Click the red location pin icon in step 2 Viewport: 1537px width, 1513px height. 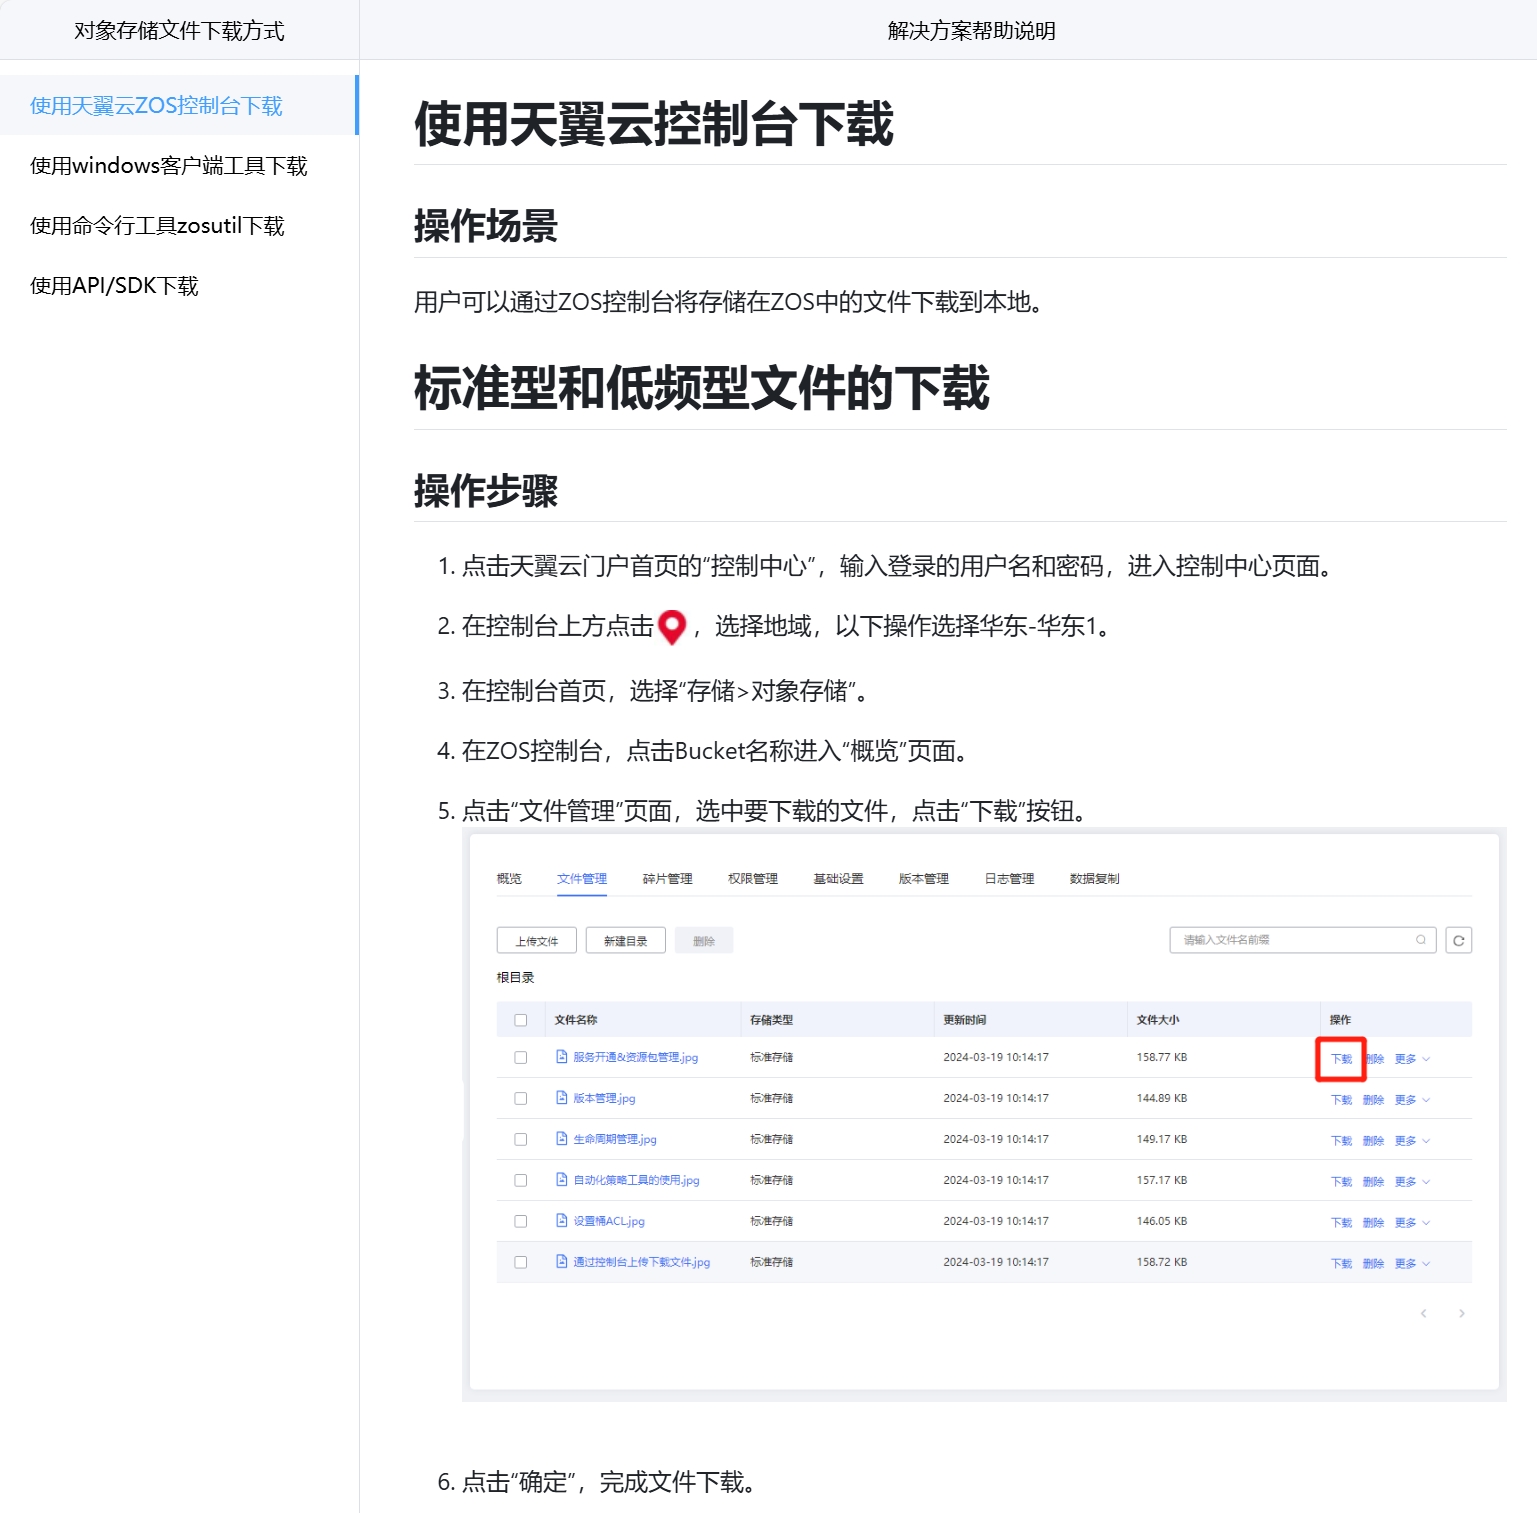coord(672,627)
